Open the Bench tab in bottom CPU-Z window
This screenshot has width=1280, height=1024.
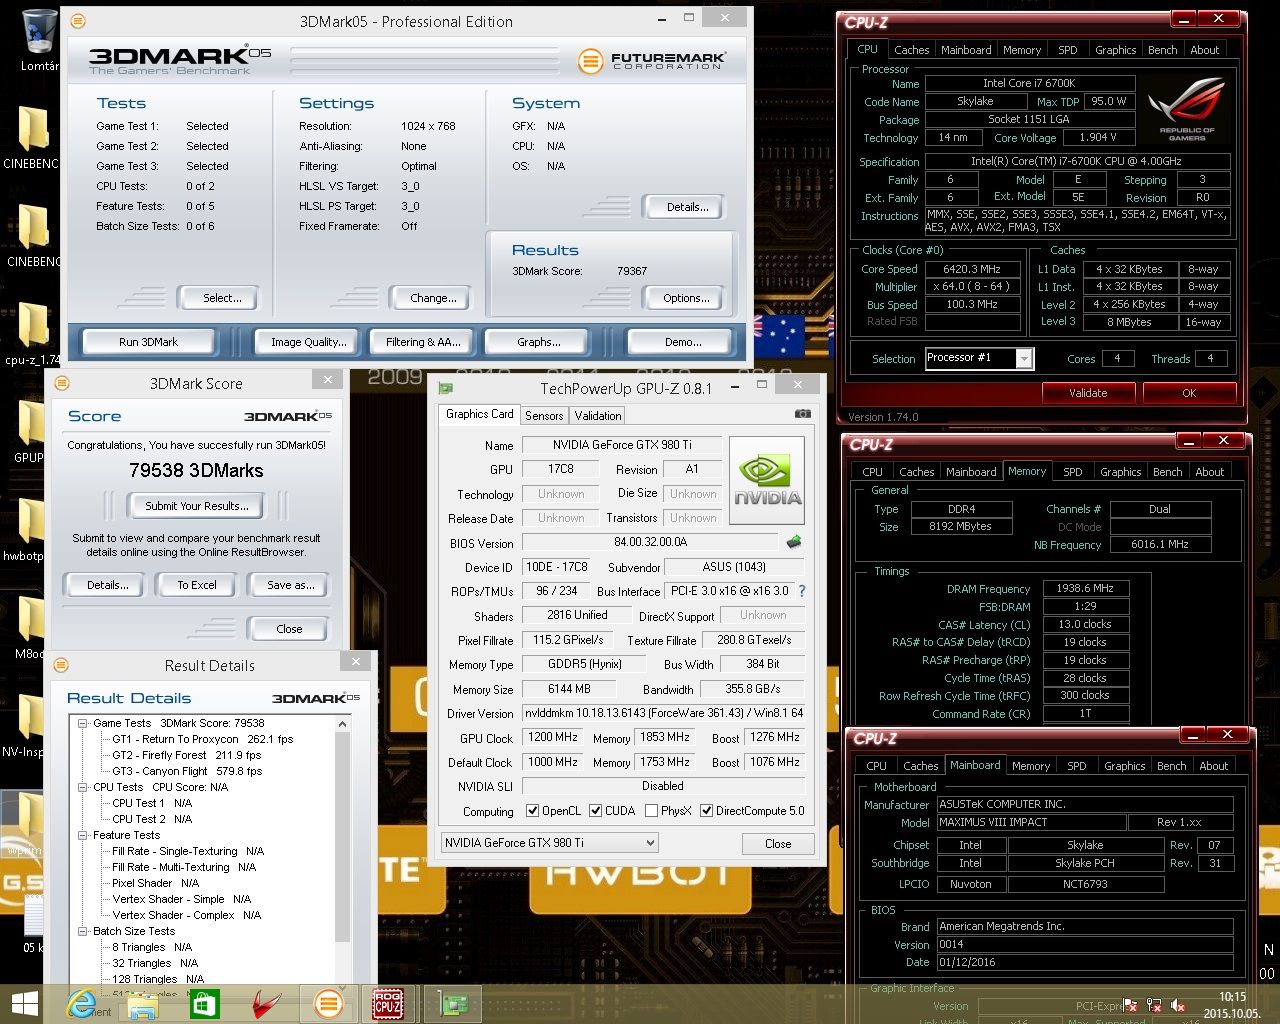[x=1171, y=765]
